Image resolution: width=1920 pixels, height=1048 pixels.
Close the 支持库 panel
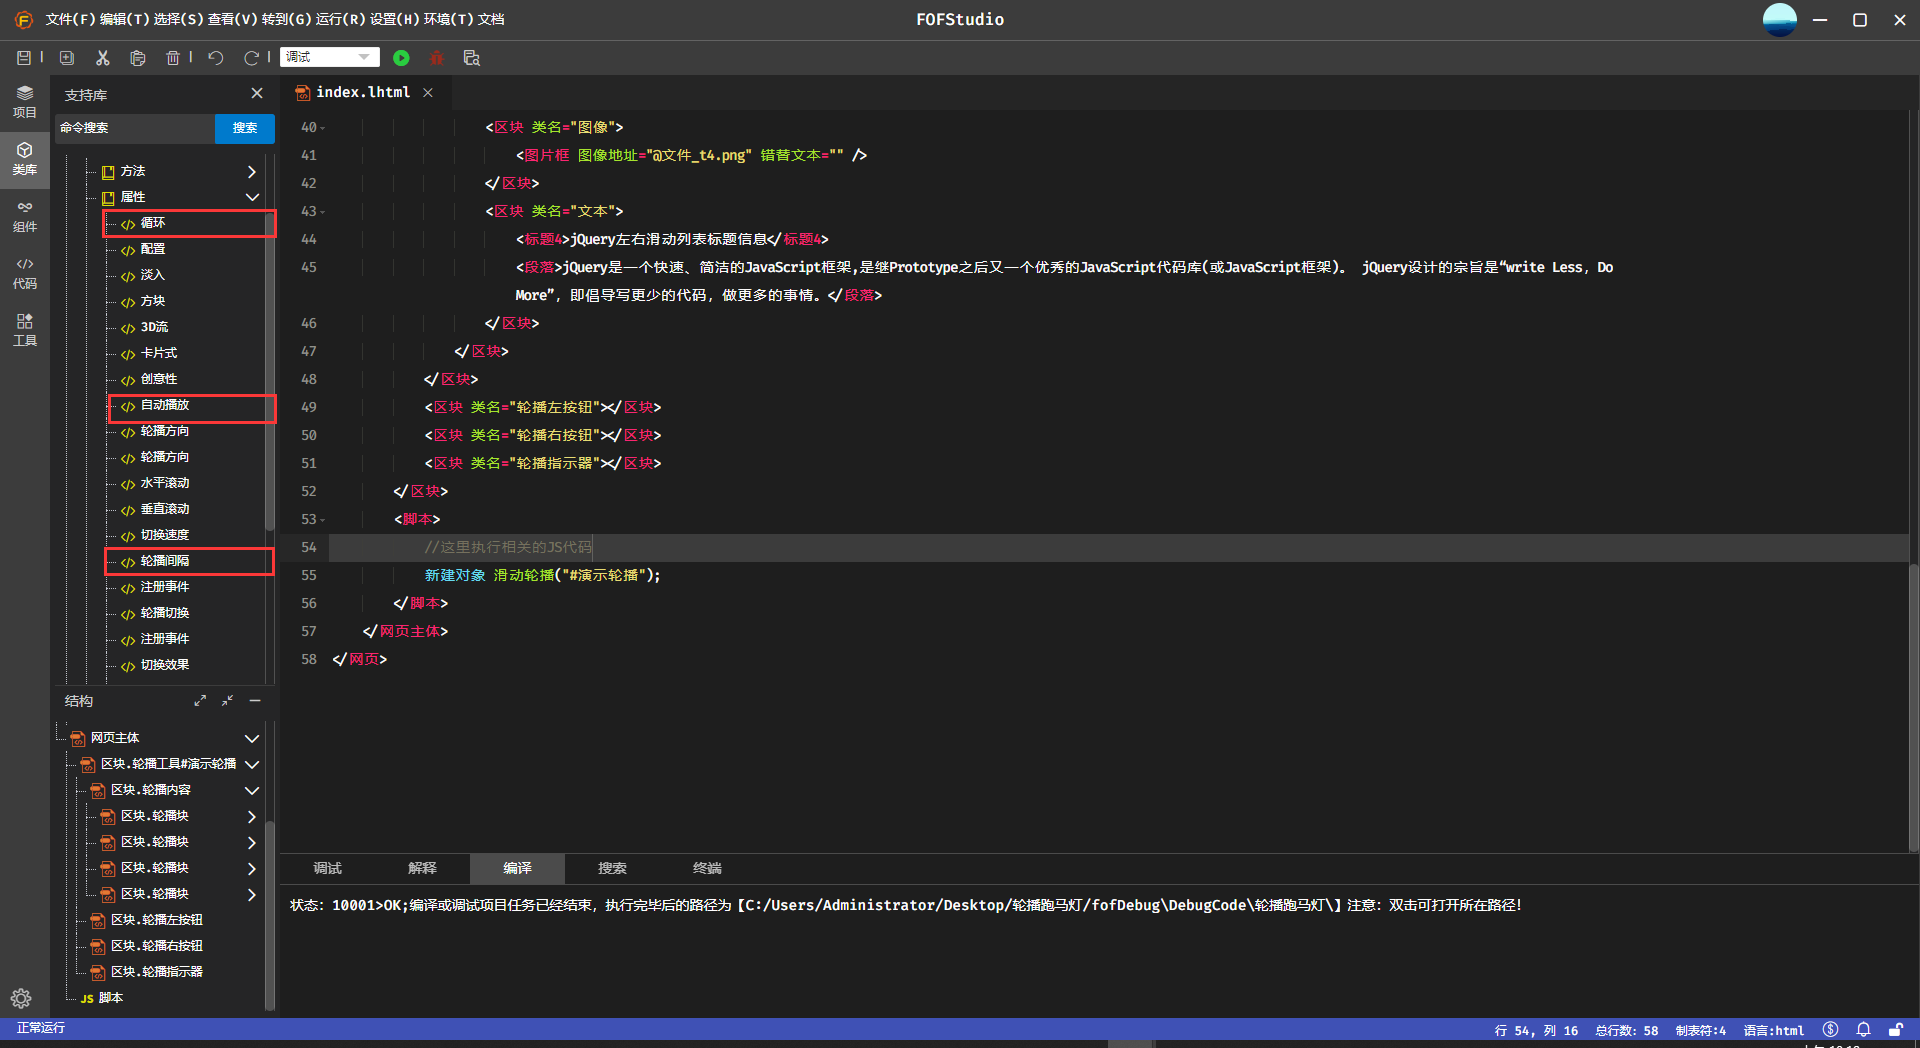(x=257, y=93)
